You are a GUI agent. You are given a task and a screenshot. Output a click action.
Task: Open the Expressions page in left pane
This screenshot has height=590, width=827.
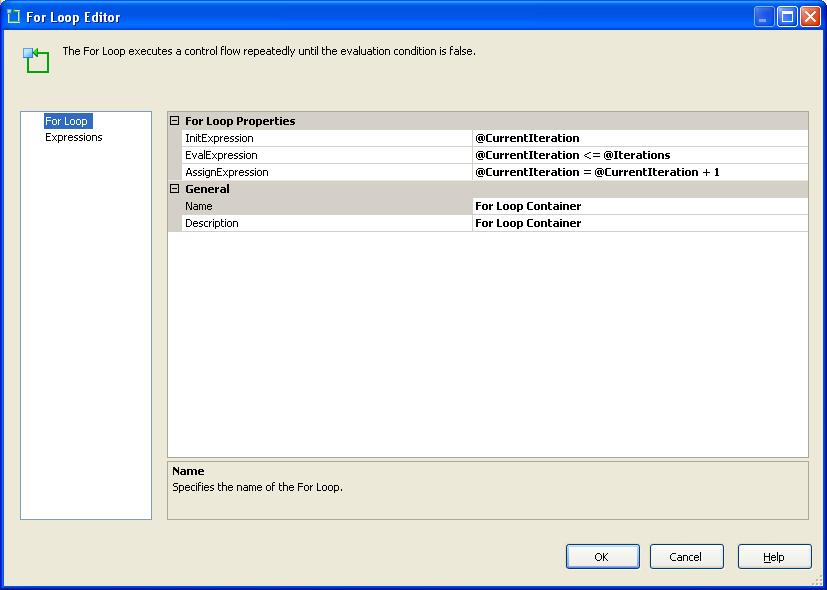coord(73,138)
